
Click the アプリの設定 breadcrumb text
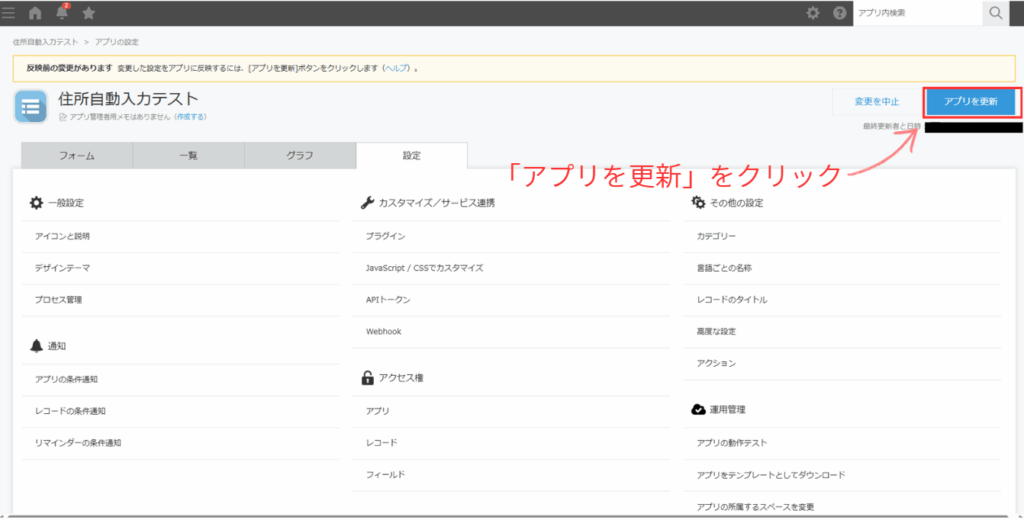click(117, 42)
